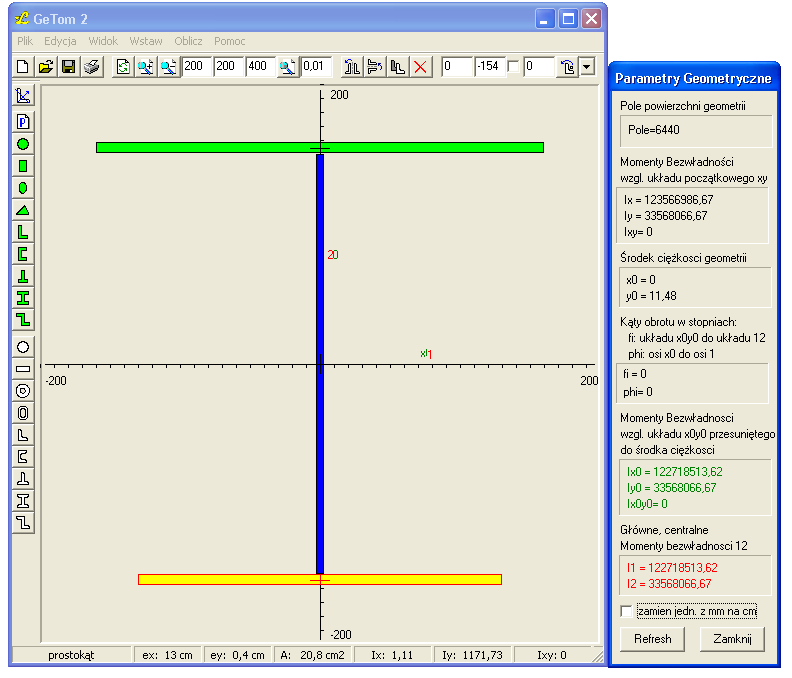Pick the green I-beam section tool

point(23,298)
